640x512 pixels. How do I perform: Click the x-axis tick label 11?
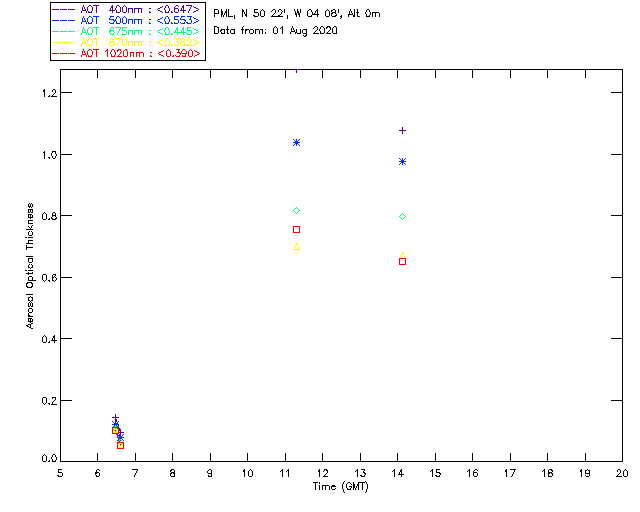[285, 473]
